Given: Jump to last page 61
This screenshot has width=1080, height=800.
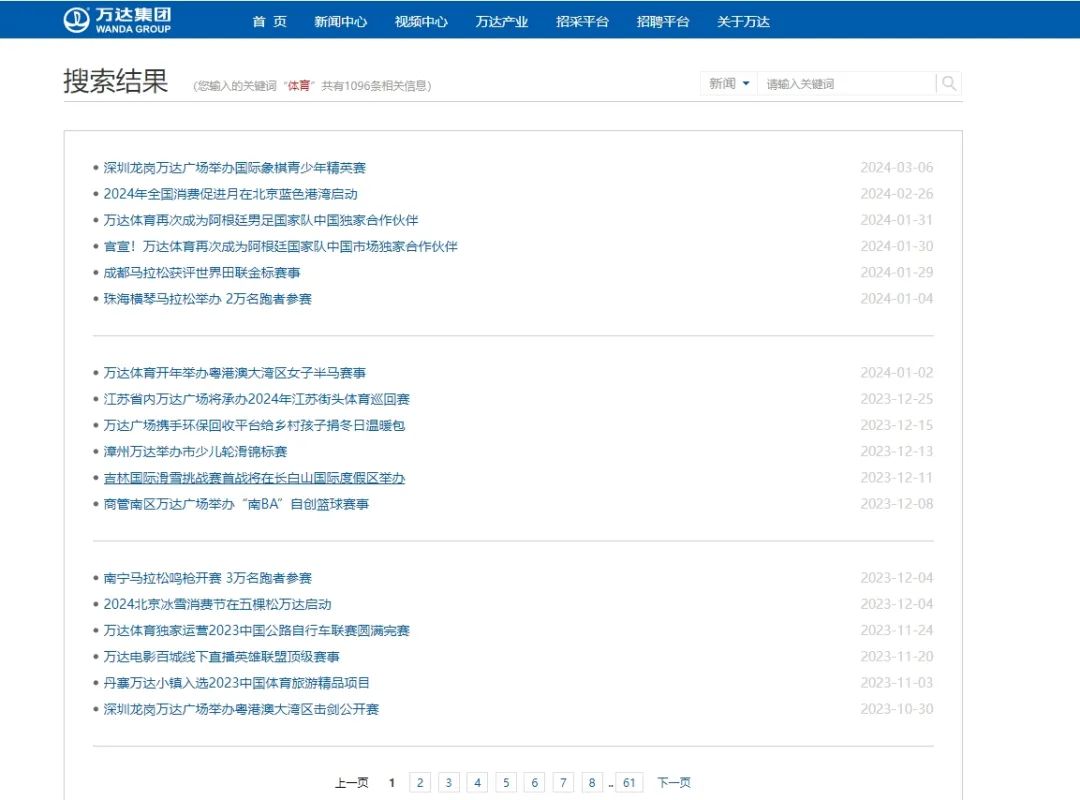Looking at the screenshot, I should pyautogui.click(x=629, y=783).
